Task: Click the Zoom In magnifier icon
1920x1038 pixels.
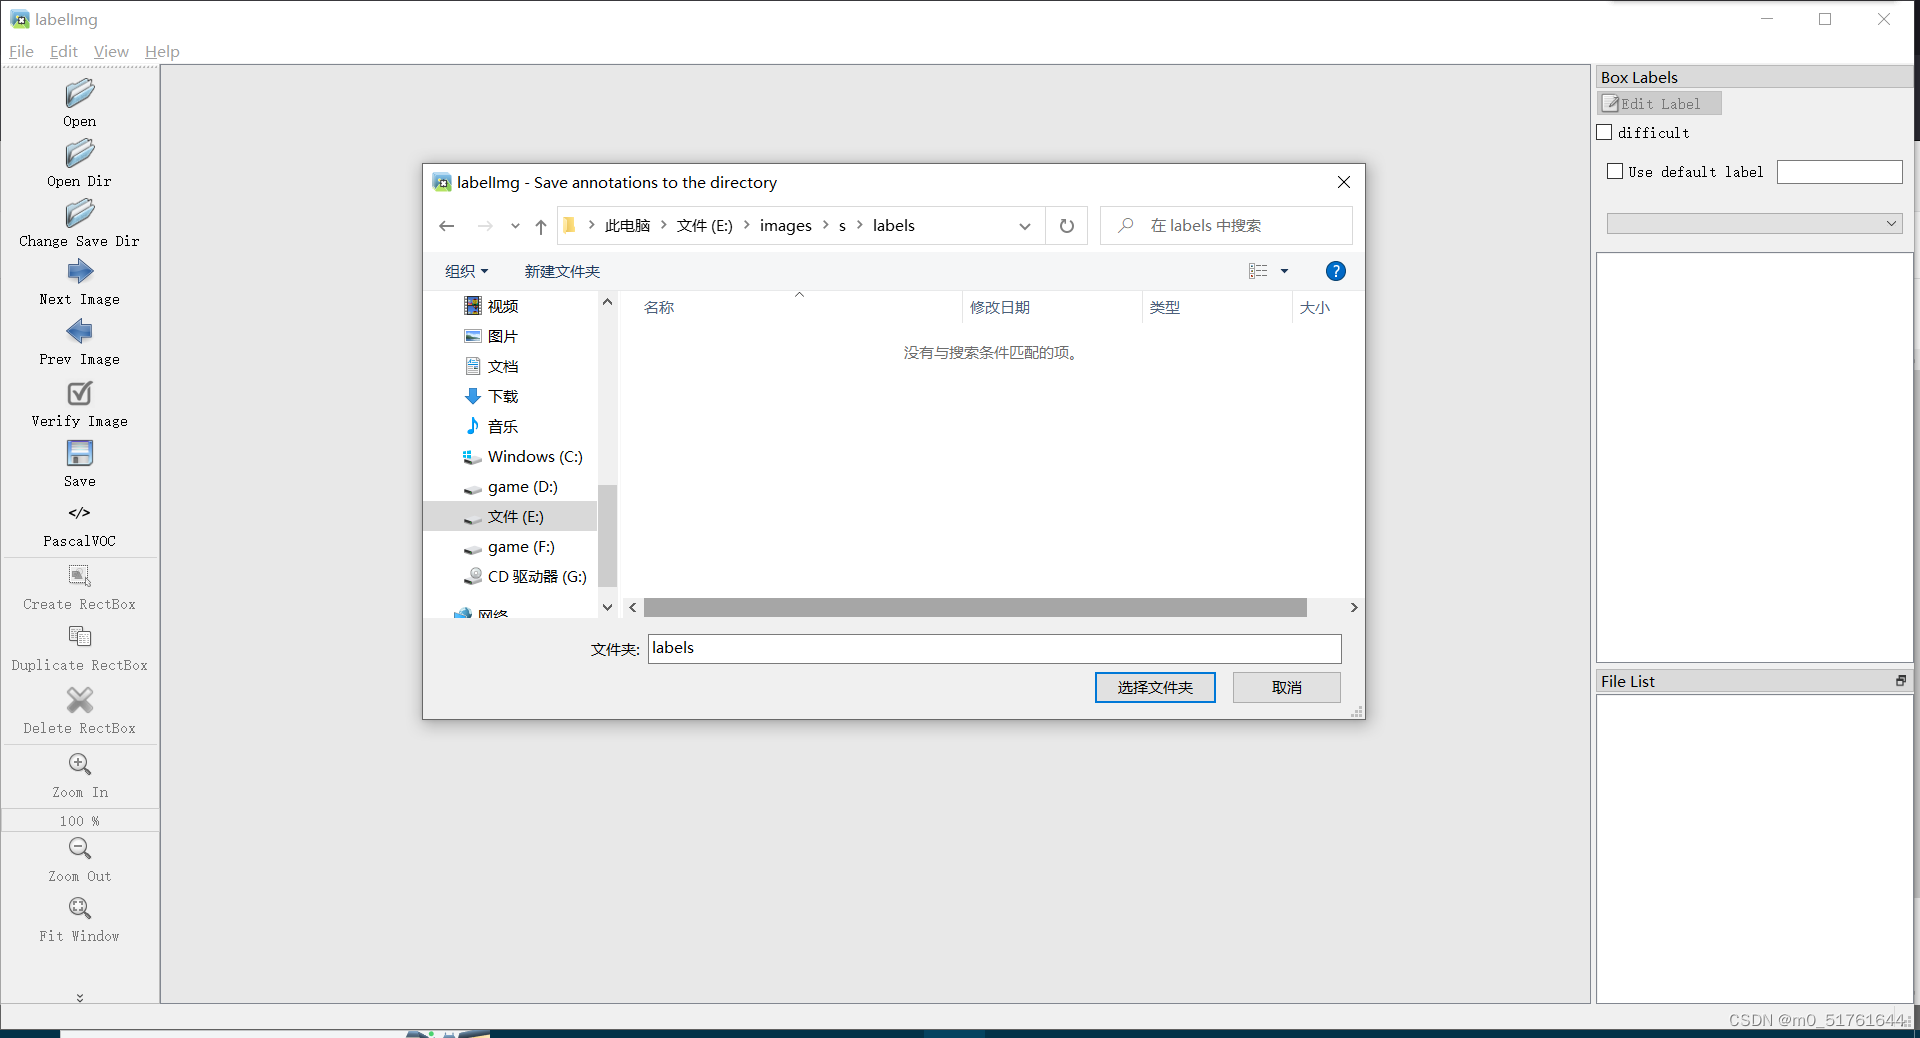Action: click(80, 764)
